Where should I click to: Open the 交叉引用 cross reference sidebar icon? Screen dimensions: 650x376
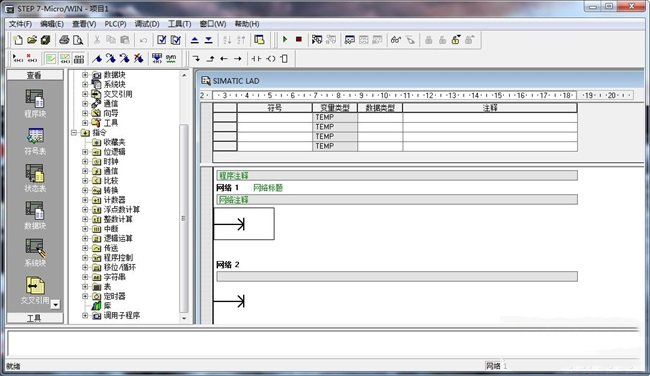coord(35,290)
